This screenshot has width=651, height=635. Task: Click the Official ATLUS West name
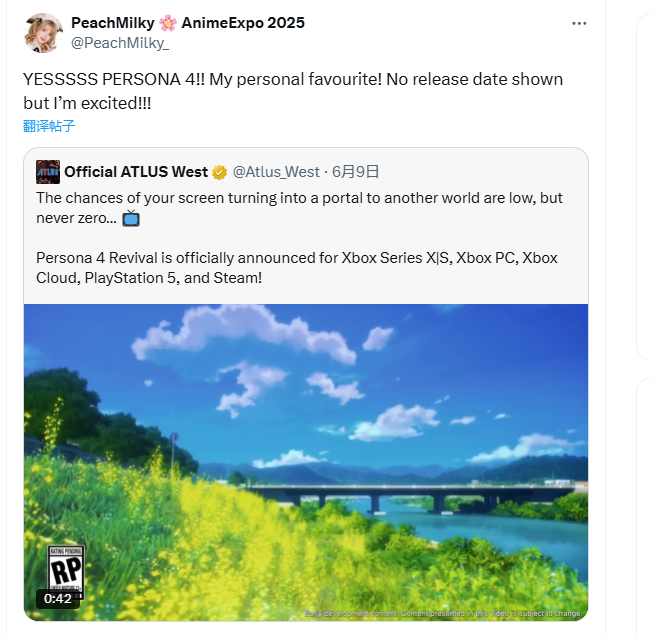tap(136, 172)
